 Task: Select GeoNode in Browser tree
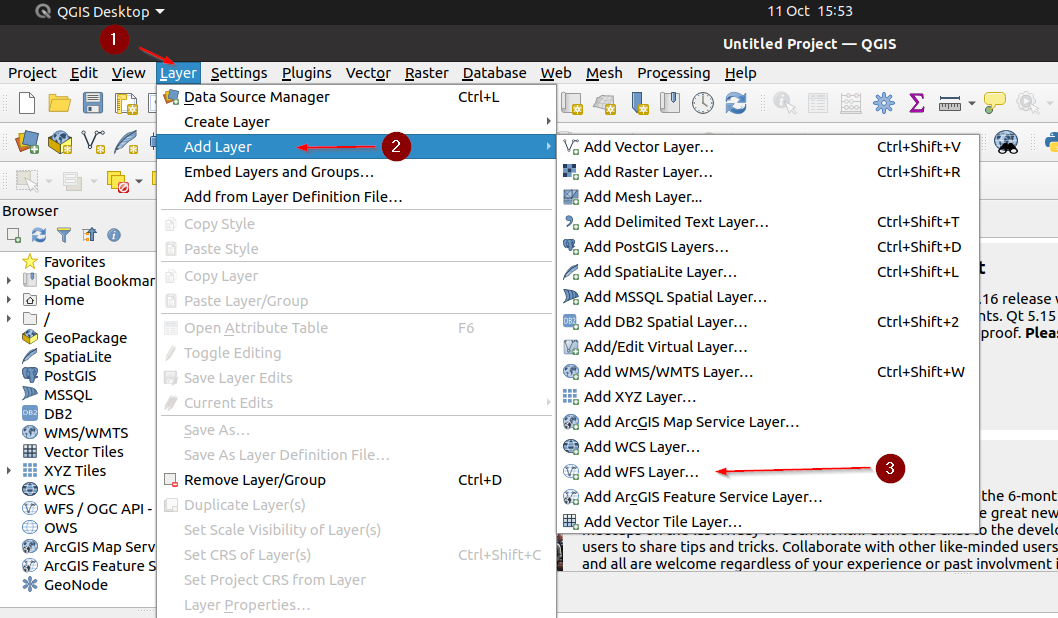(76, 585)
